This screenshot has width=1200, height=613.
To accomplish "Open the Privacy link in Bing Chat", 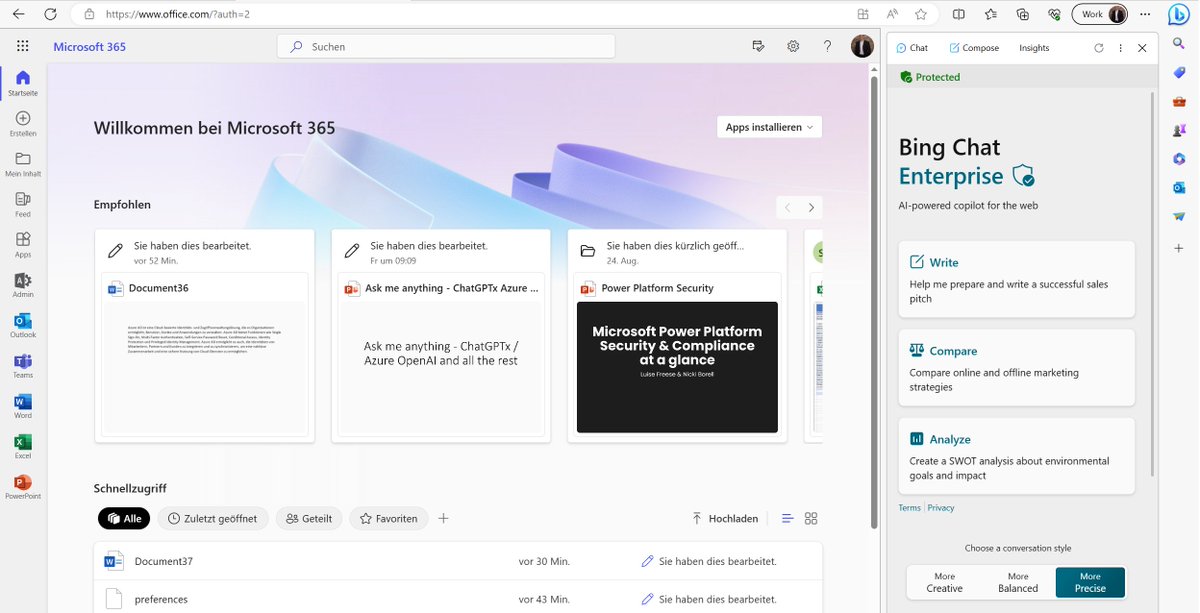I will pos(940,507).
